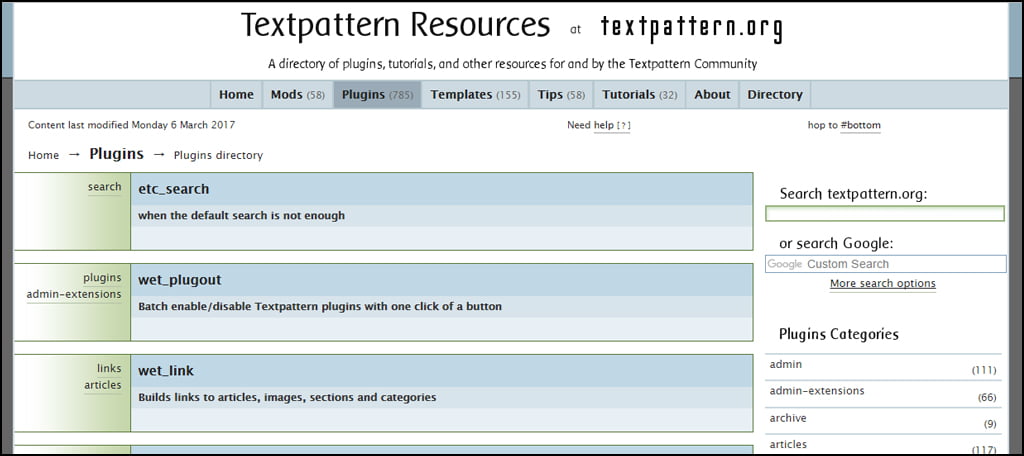The width and height of the screenshot is (1024, 456).
Task: Open the Directory tab
Action: pyautogui.click(x=775, y=95)
